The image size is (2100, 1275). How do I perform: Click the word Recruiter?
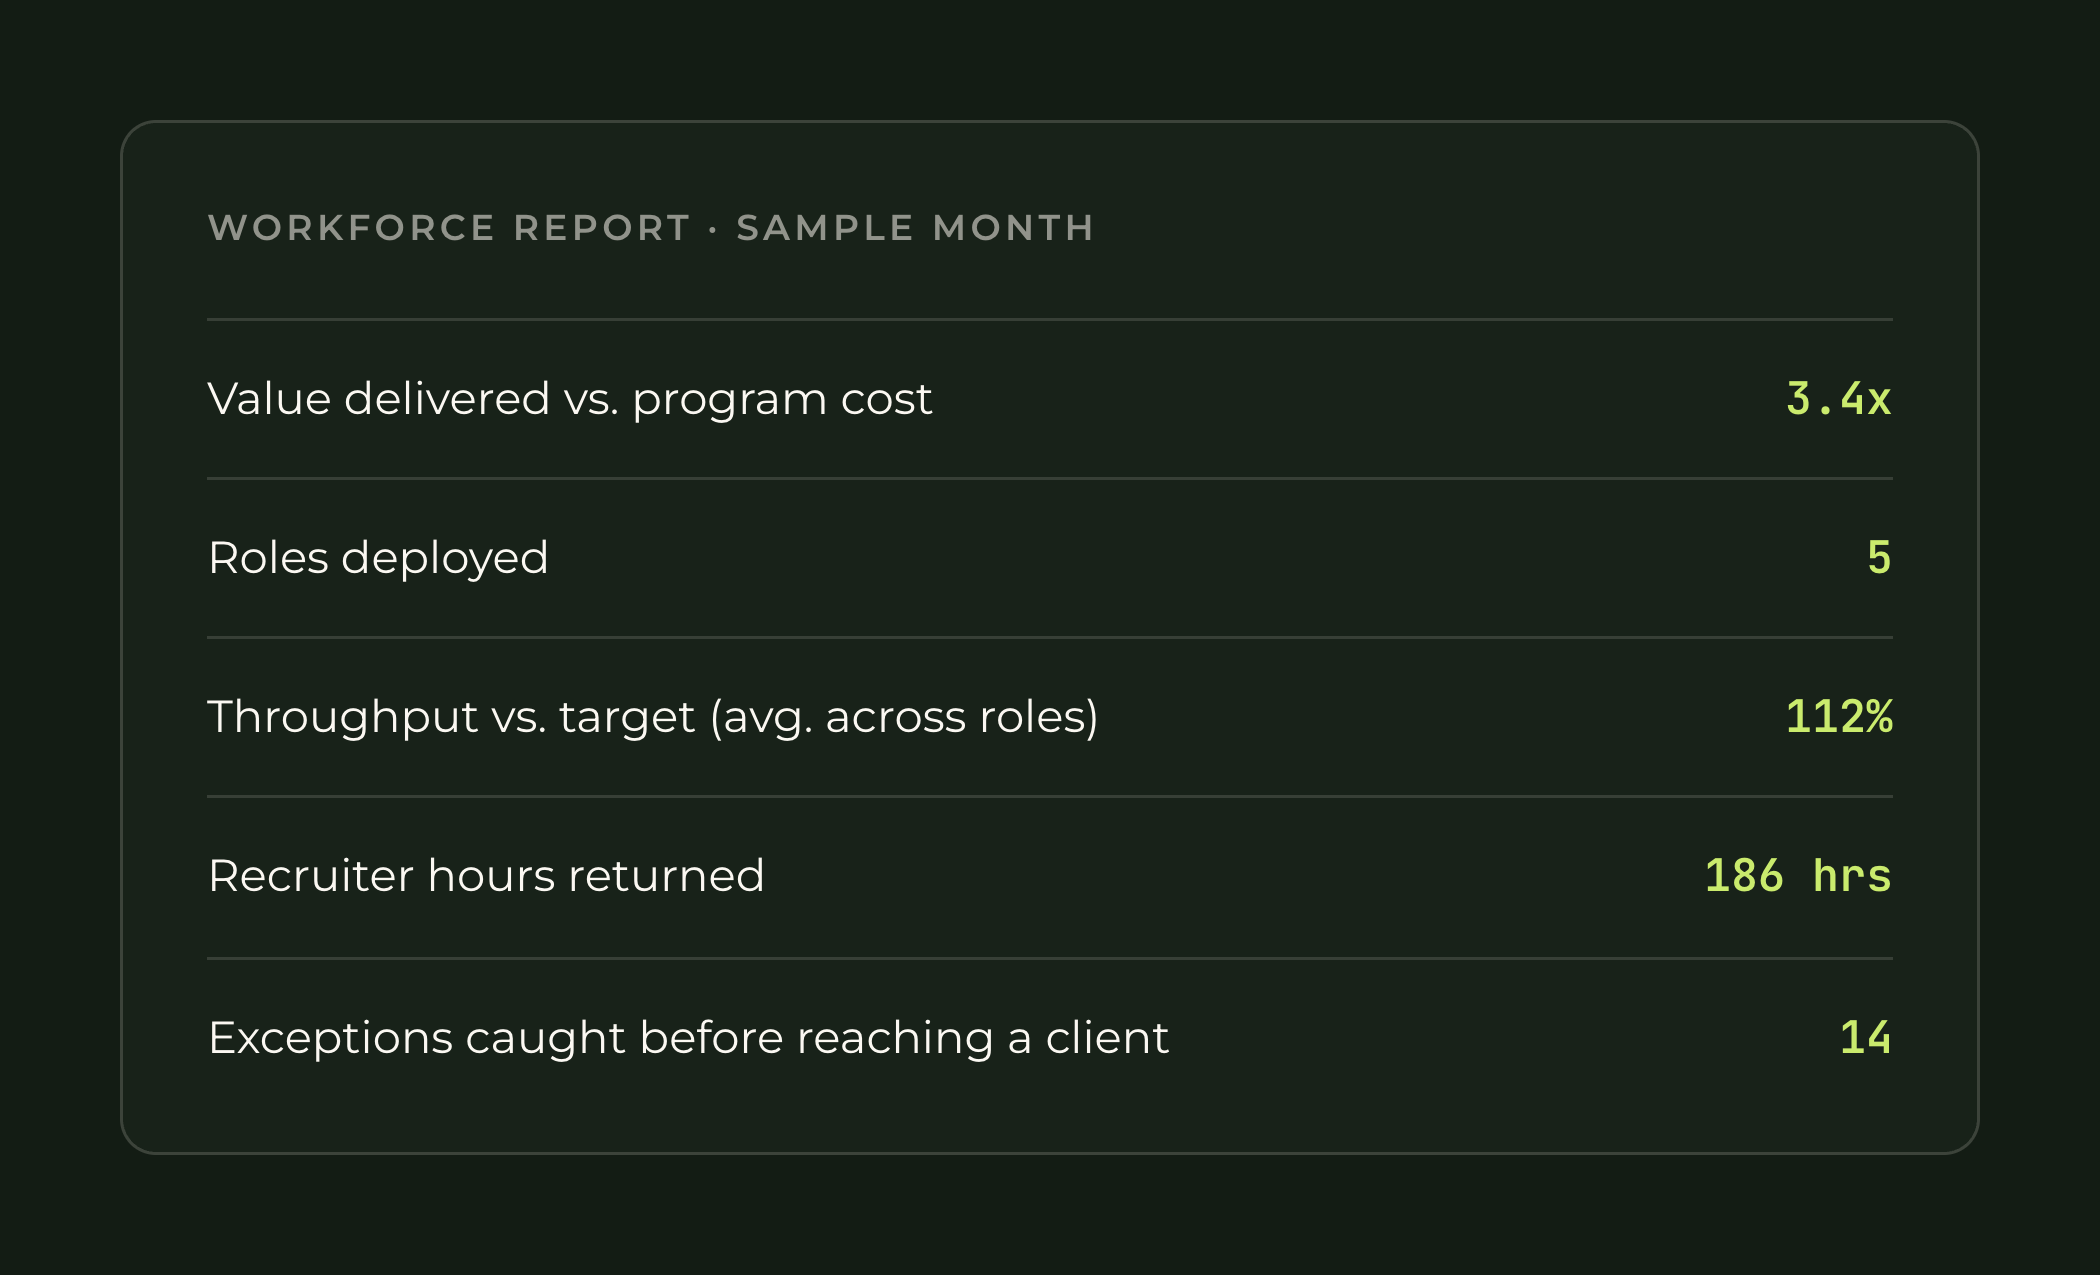coord(311,876)
